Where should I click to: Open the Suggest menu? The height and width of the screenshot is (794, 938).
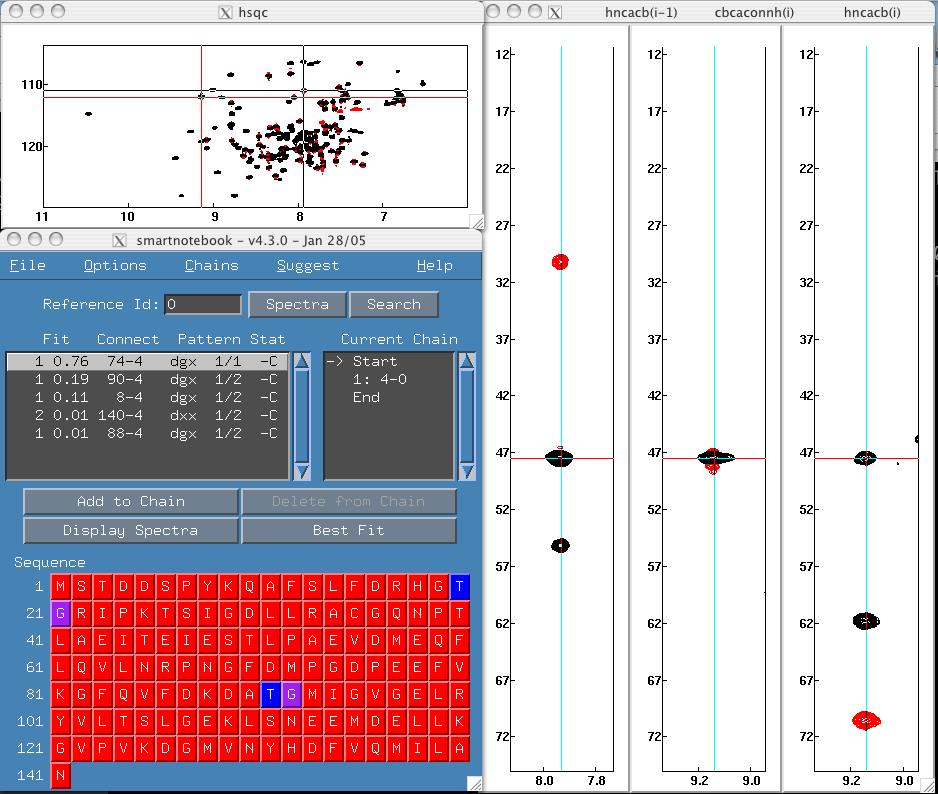click(x=307, y=265)
